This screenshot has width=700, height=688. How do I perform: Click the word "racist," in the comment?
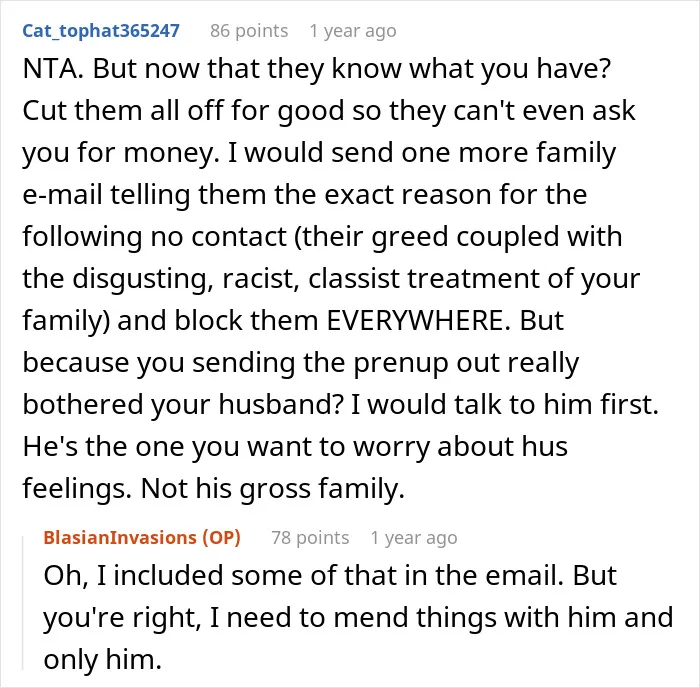click(261, 279)
